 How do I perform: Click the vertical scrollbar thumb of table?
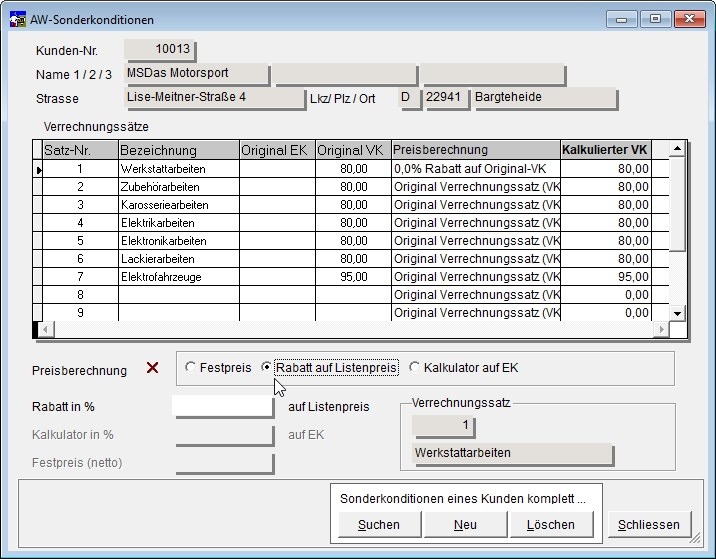tap(677, 204)
